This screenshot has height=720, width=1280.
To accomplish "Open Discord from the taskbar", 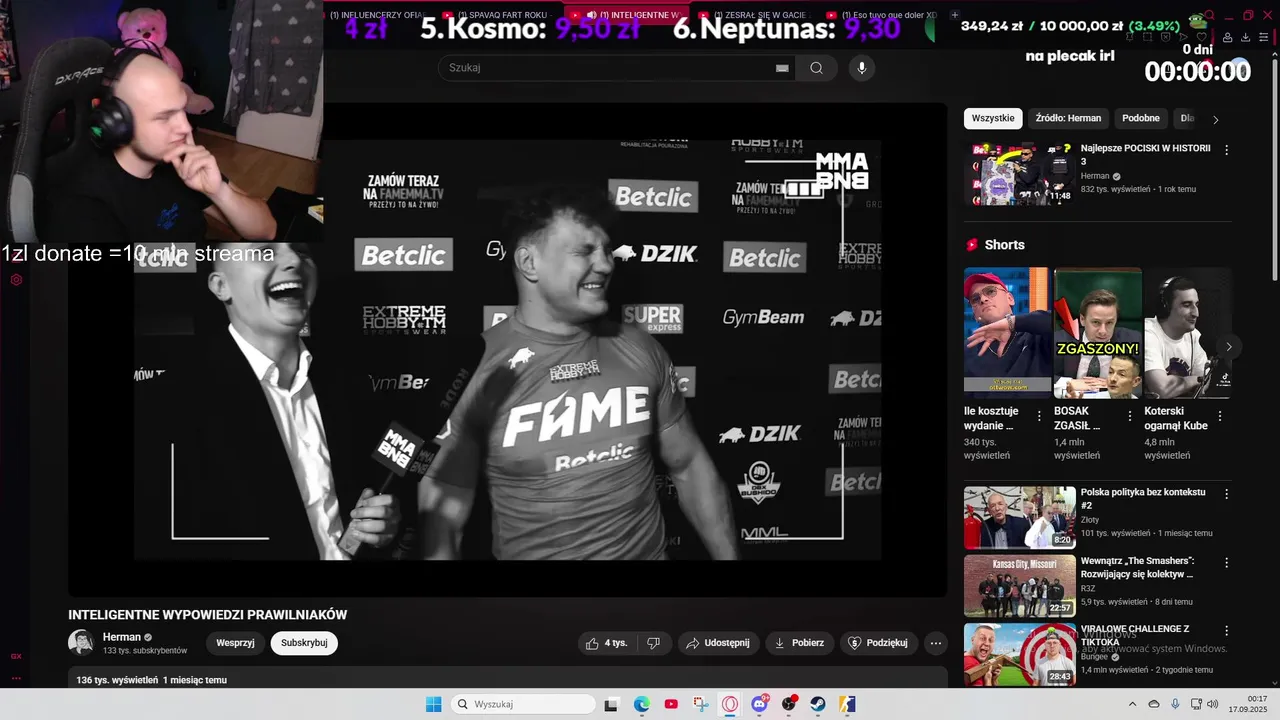I will [759, 704].
